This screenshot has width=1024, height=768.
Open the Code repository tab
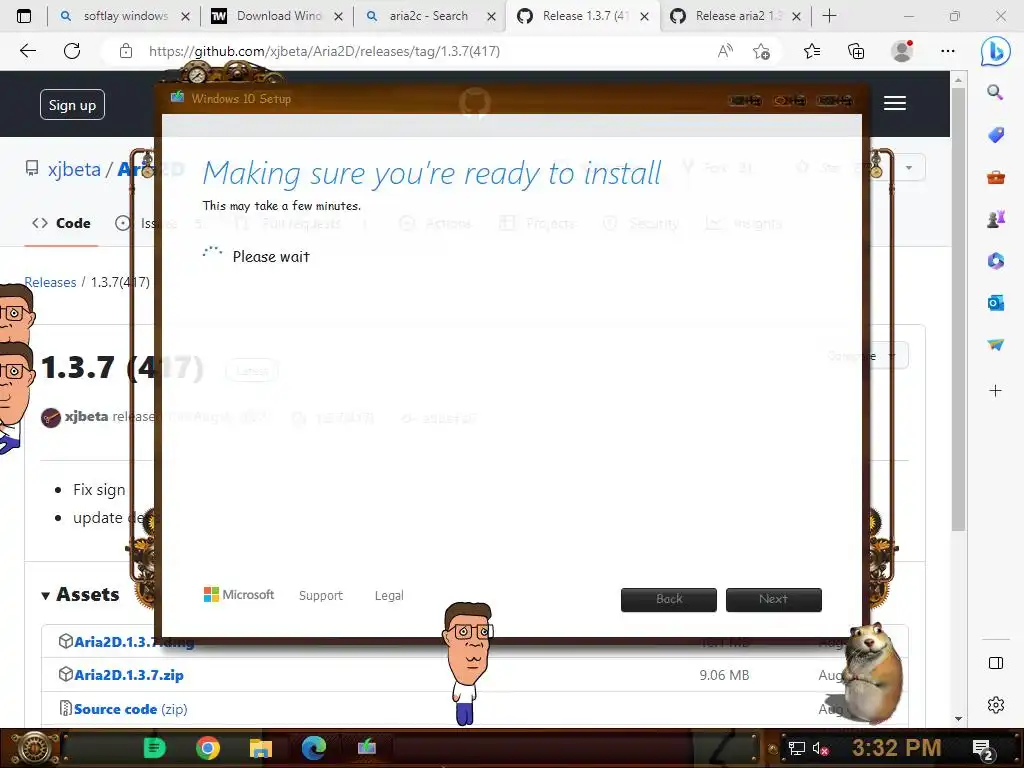(x=61, y=223)
